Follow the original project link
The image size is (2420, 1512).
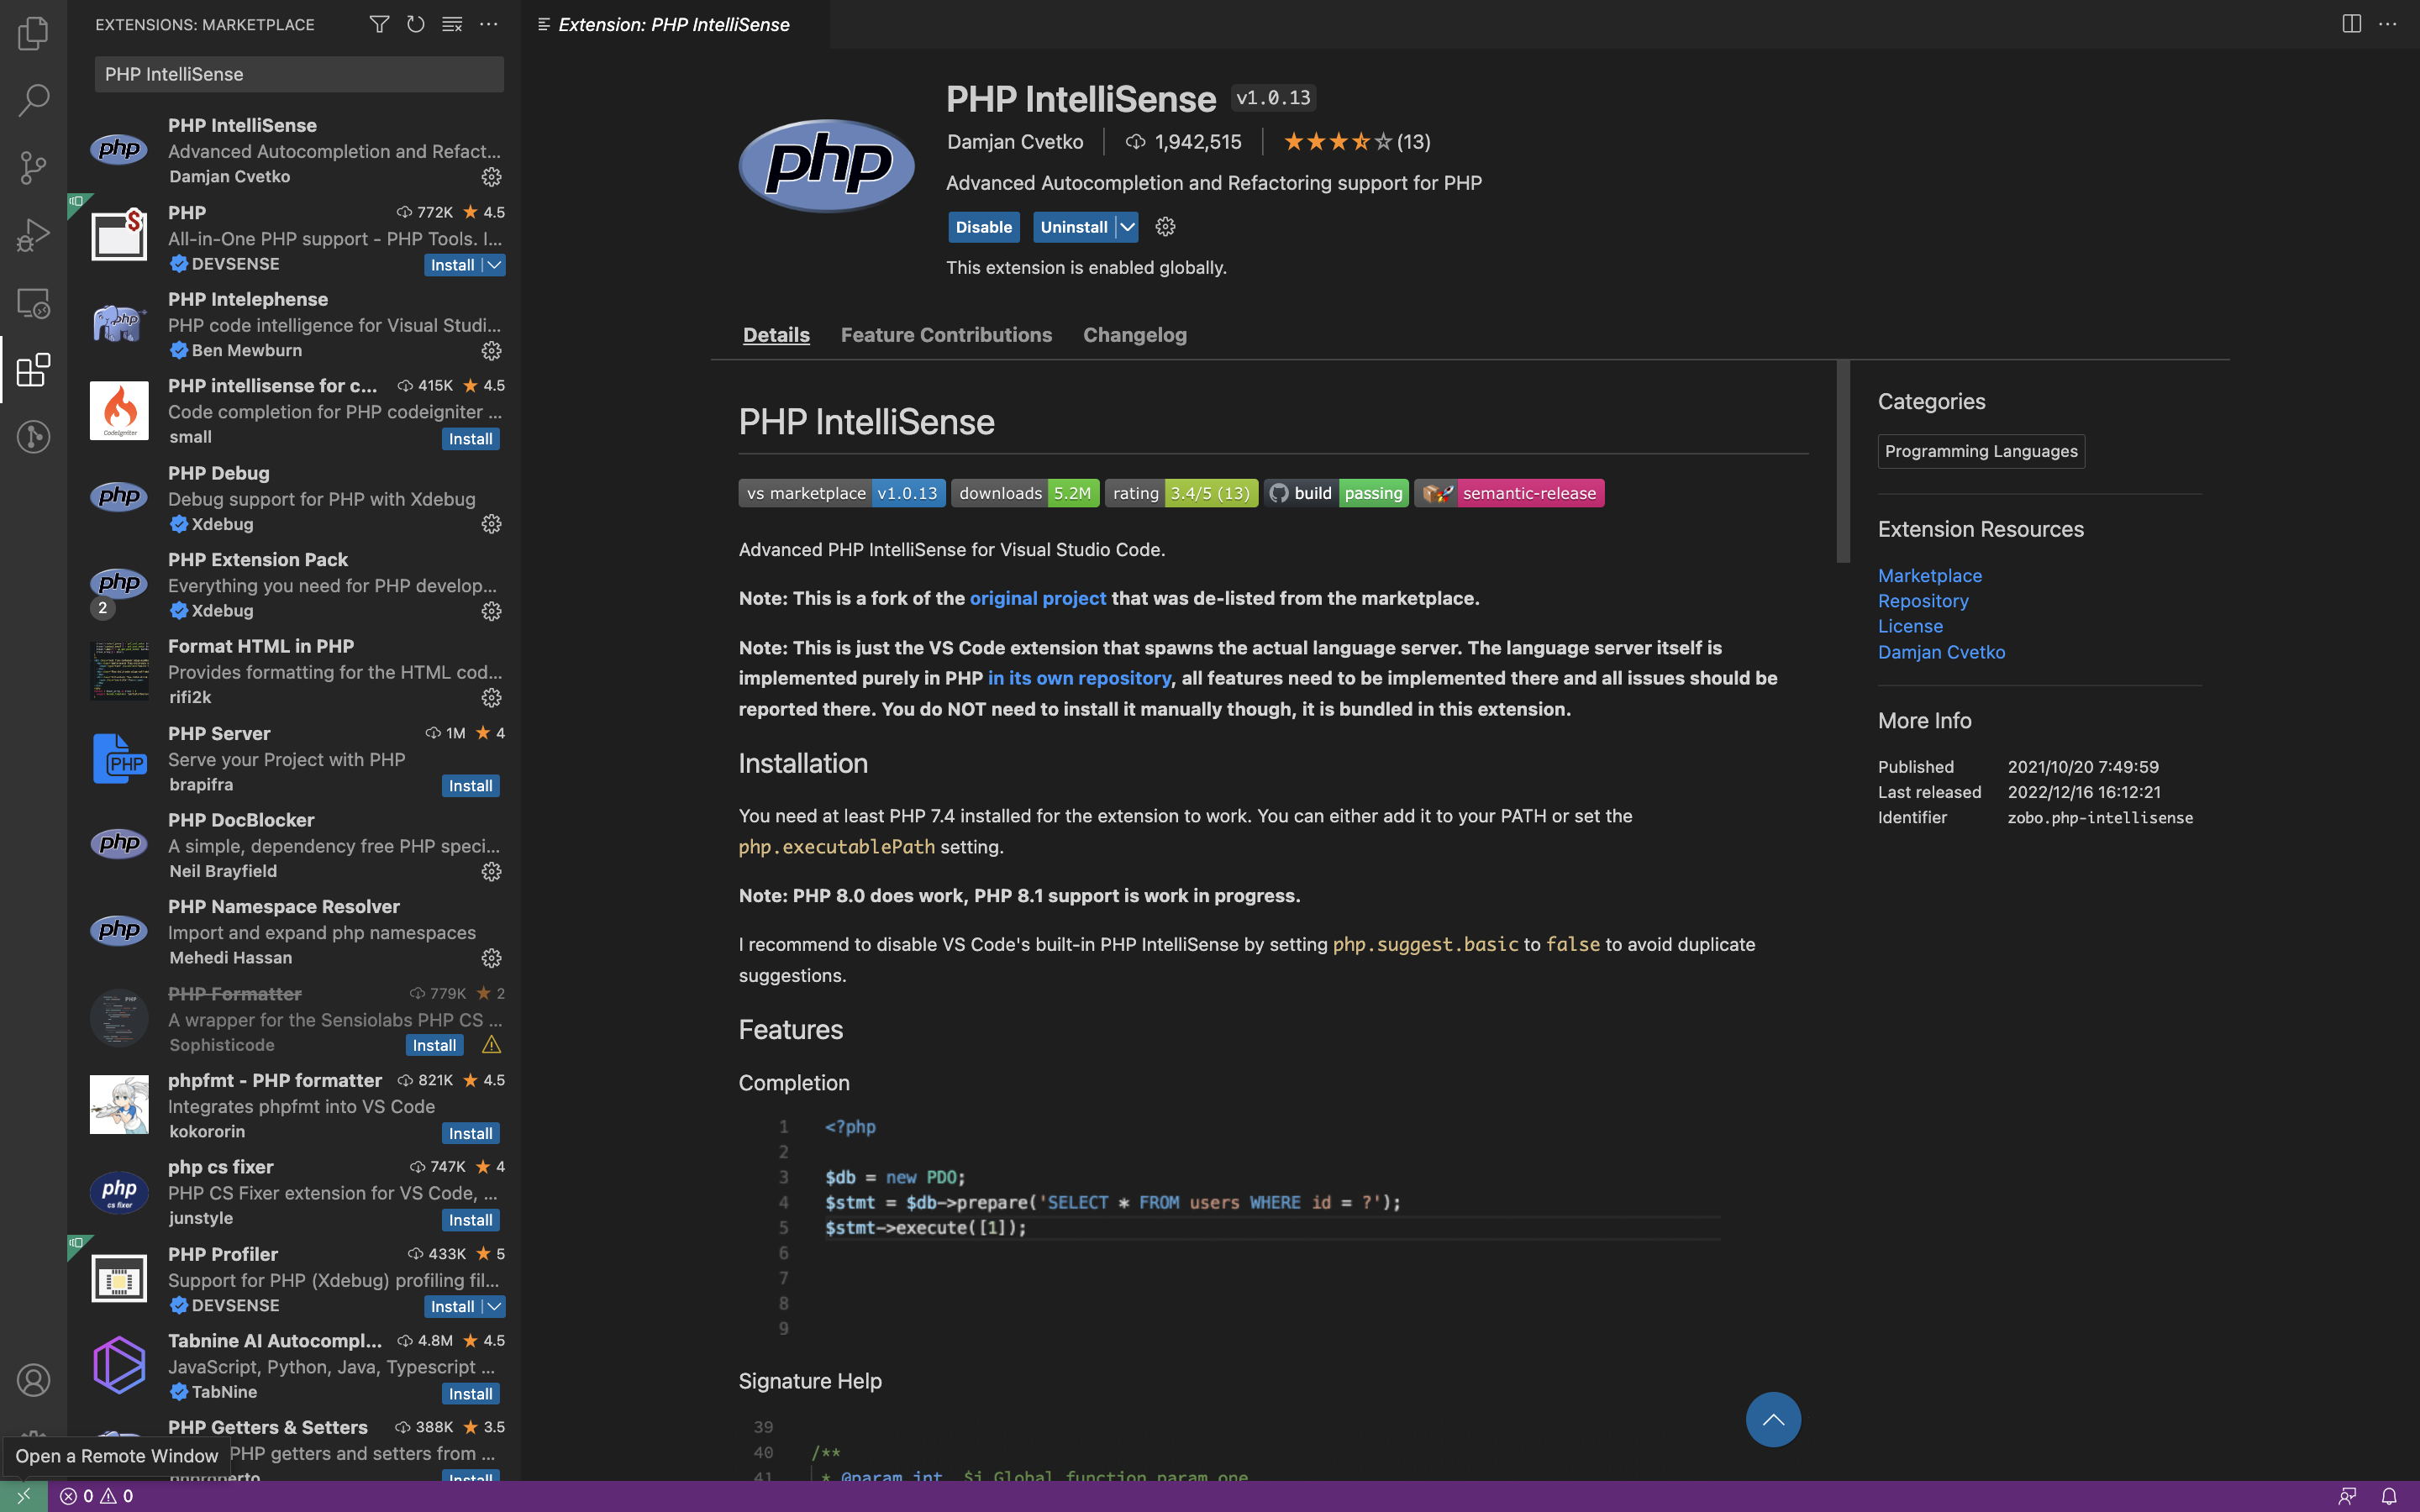[1038, 598]
